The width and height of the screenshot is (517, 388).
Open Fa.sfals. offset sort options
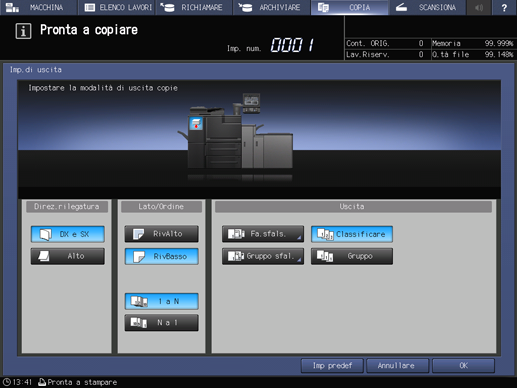[x=263, y=234]
